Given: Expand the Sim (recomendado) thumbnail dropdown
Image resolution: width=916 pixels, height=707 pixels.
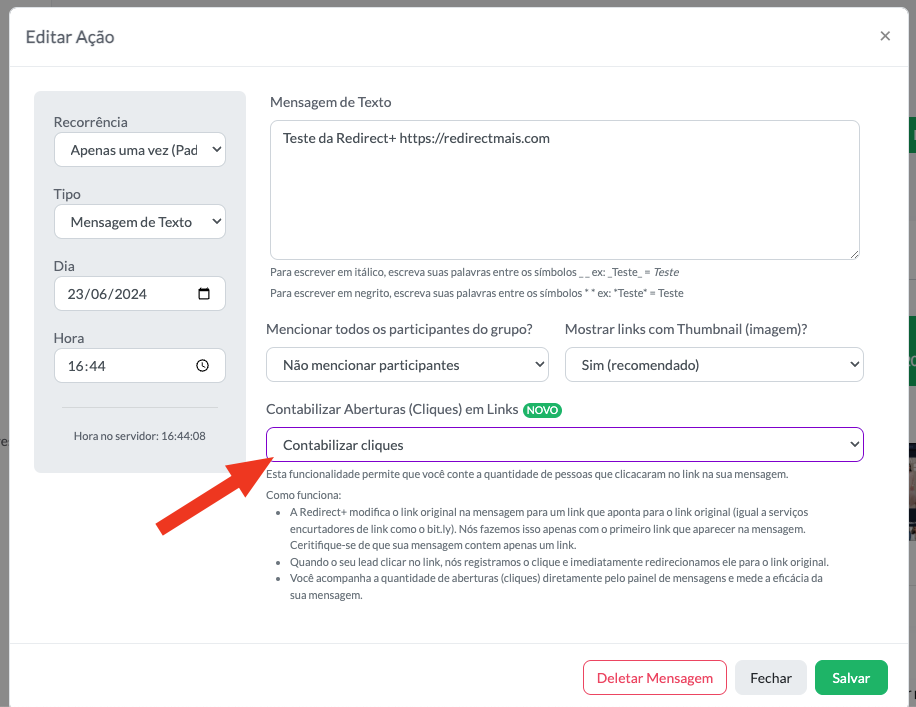Looking at the screenshot, I should tap(714, 365).
